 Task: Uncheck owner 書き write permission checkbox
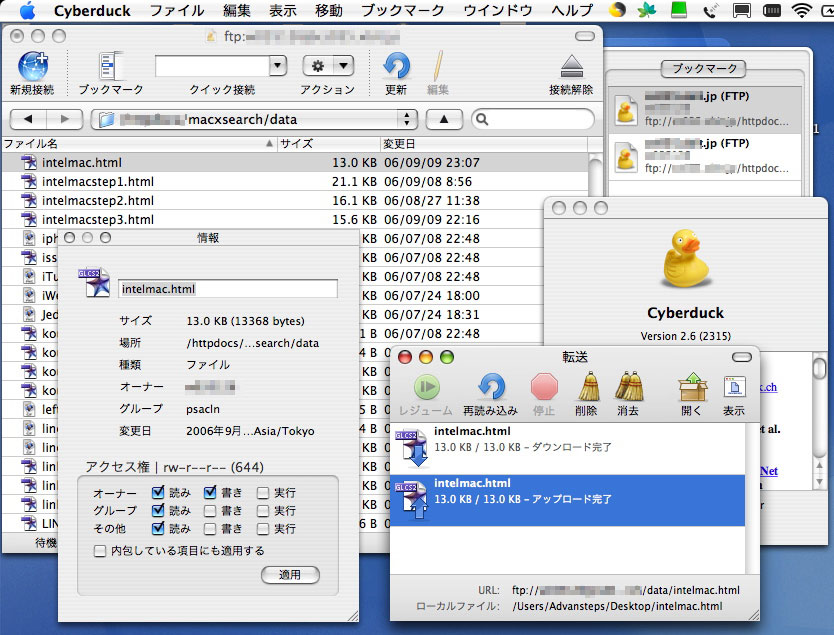pyautogui.click(x=210, y=493)
